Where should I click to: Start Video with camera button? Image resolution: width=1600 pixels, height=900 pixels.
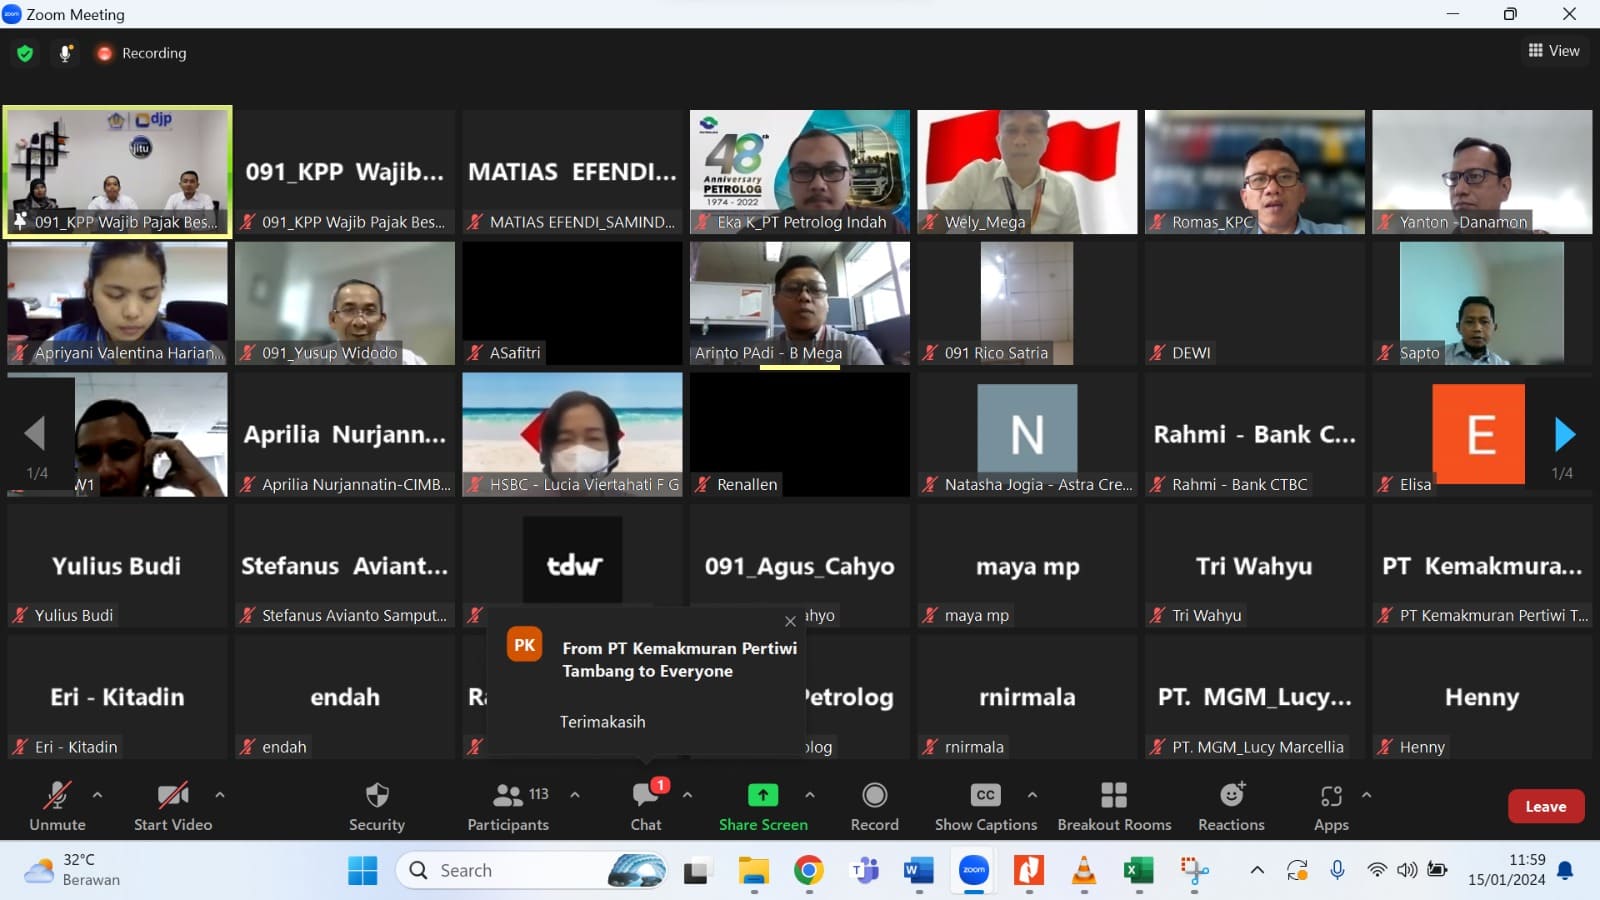click(173, 805)
